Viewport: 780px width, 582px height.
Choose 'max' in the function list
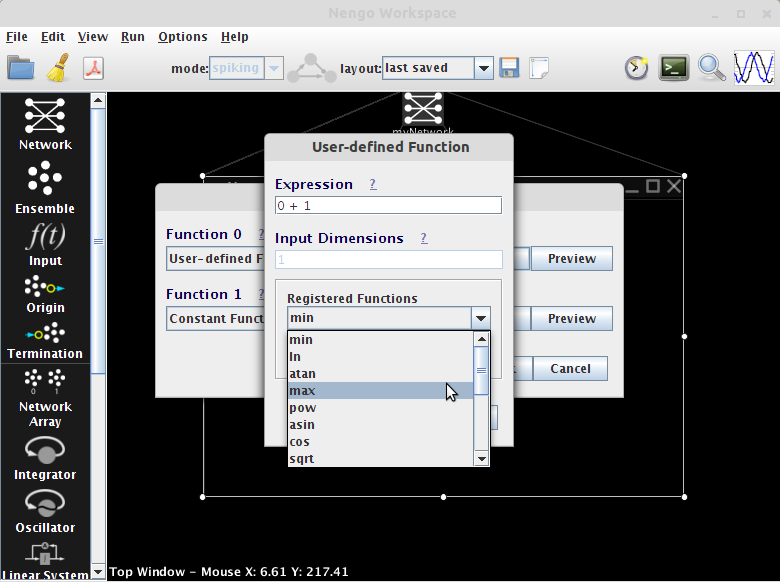[x=381, y=390]
